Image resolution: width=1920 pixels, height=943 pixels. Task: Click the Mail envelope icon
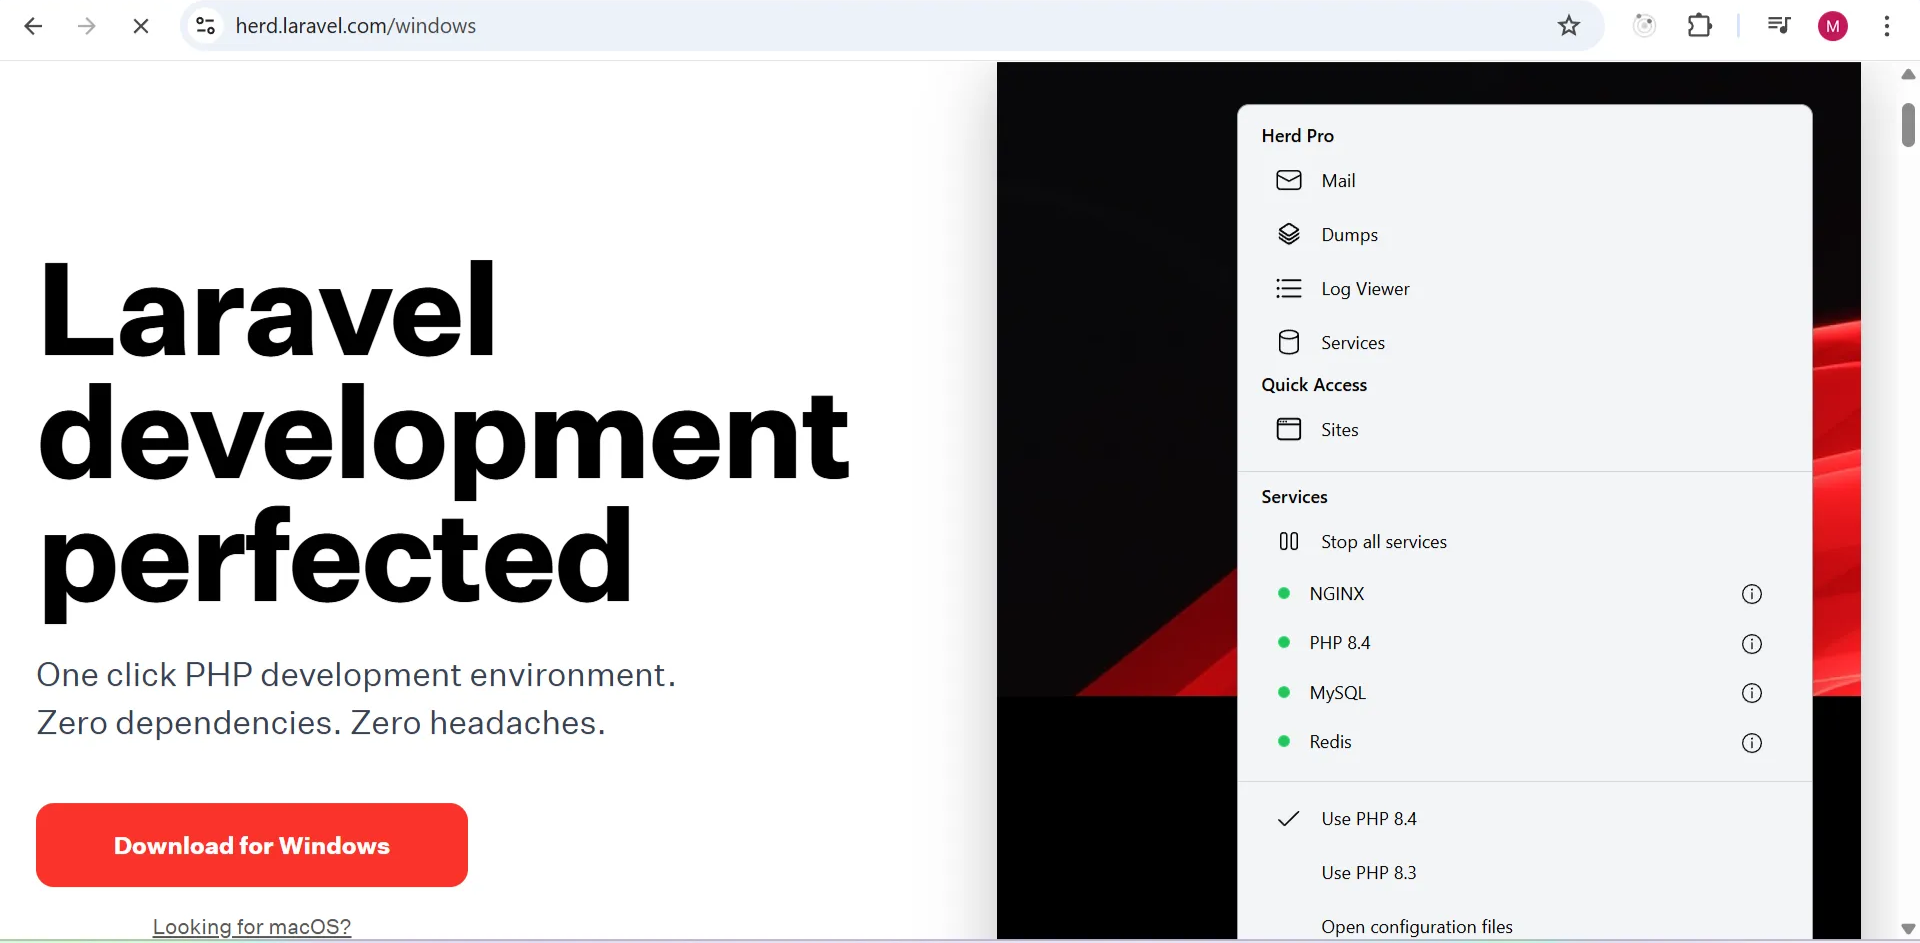1289,181
